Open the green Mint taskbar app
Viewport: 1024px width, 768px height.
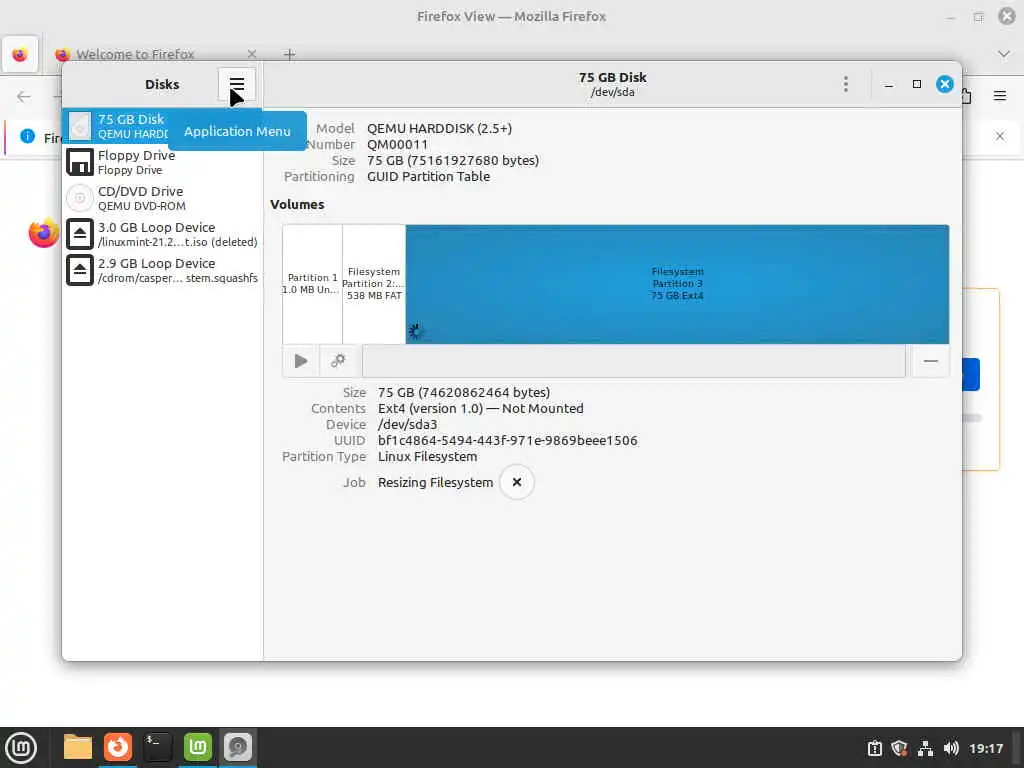point(198,747)
